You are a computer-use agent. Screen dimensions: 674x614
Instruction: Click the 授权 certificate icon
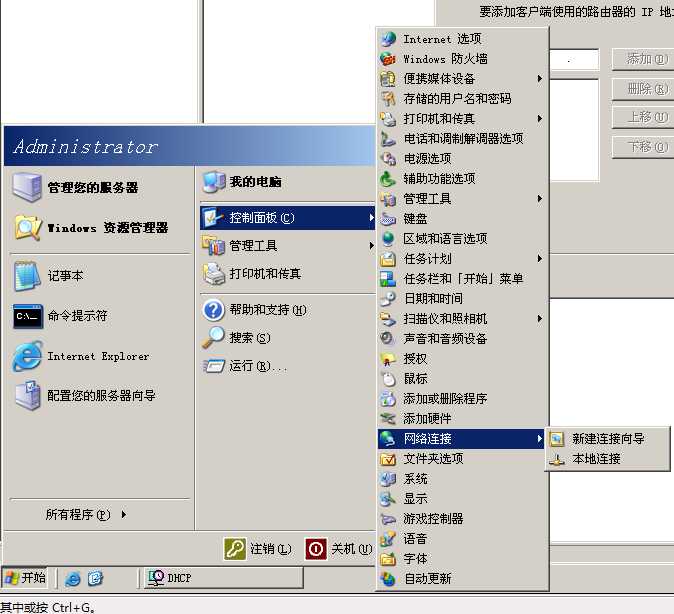click(x=388, y=359)
